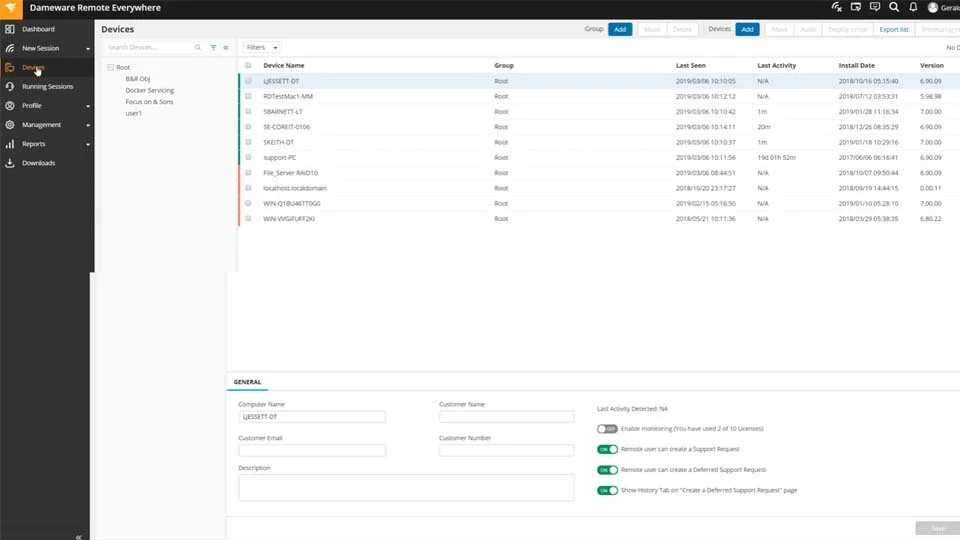This screenshot has width=960, height=540.
Task: Click the Customer Number field
Action: pyautogui.click(x=506, y=451)
